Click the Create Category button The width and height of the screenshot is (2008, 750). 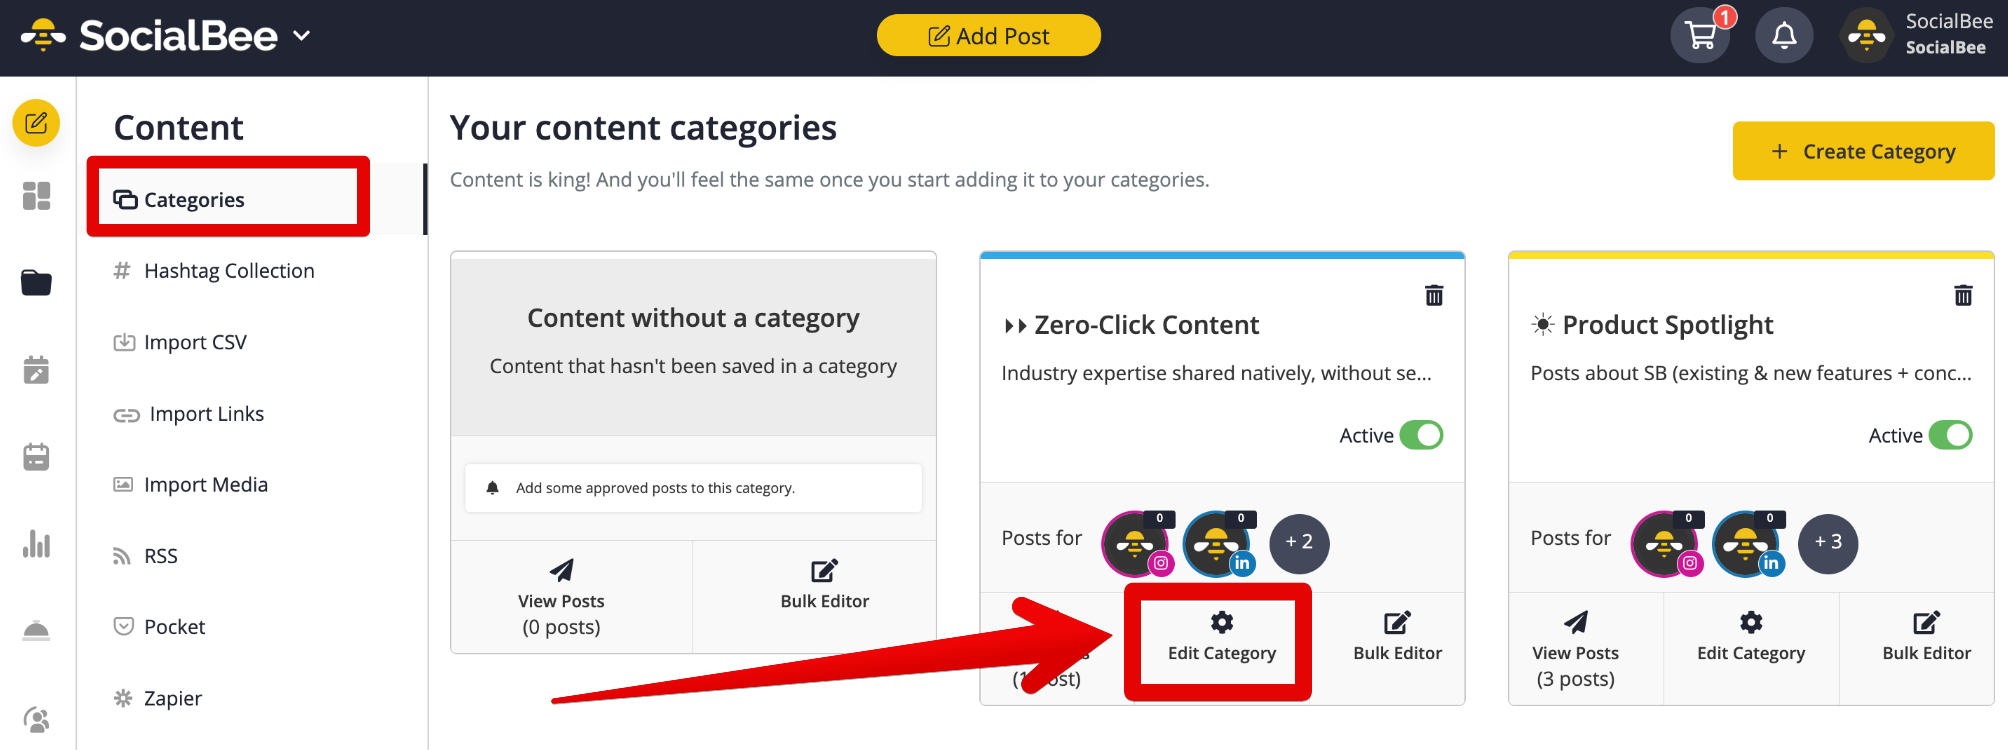(1863, 151)
